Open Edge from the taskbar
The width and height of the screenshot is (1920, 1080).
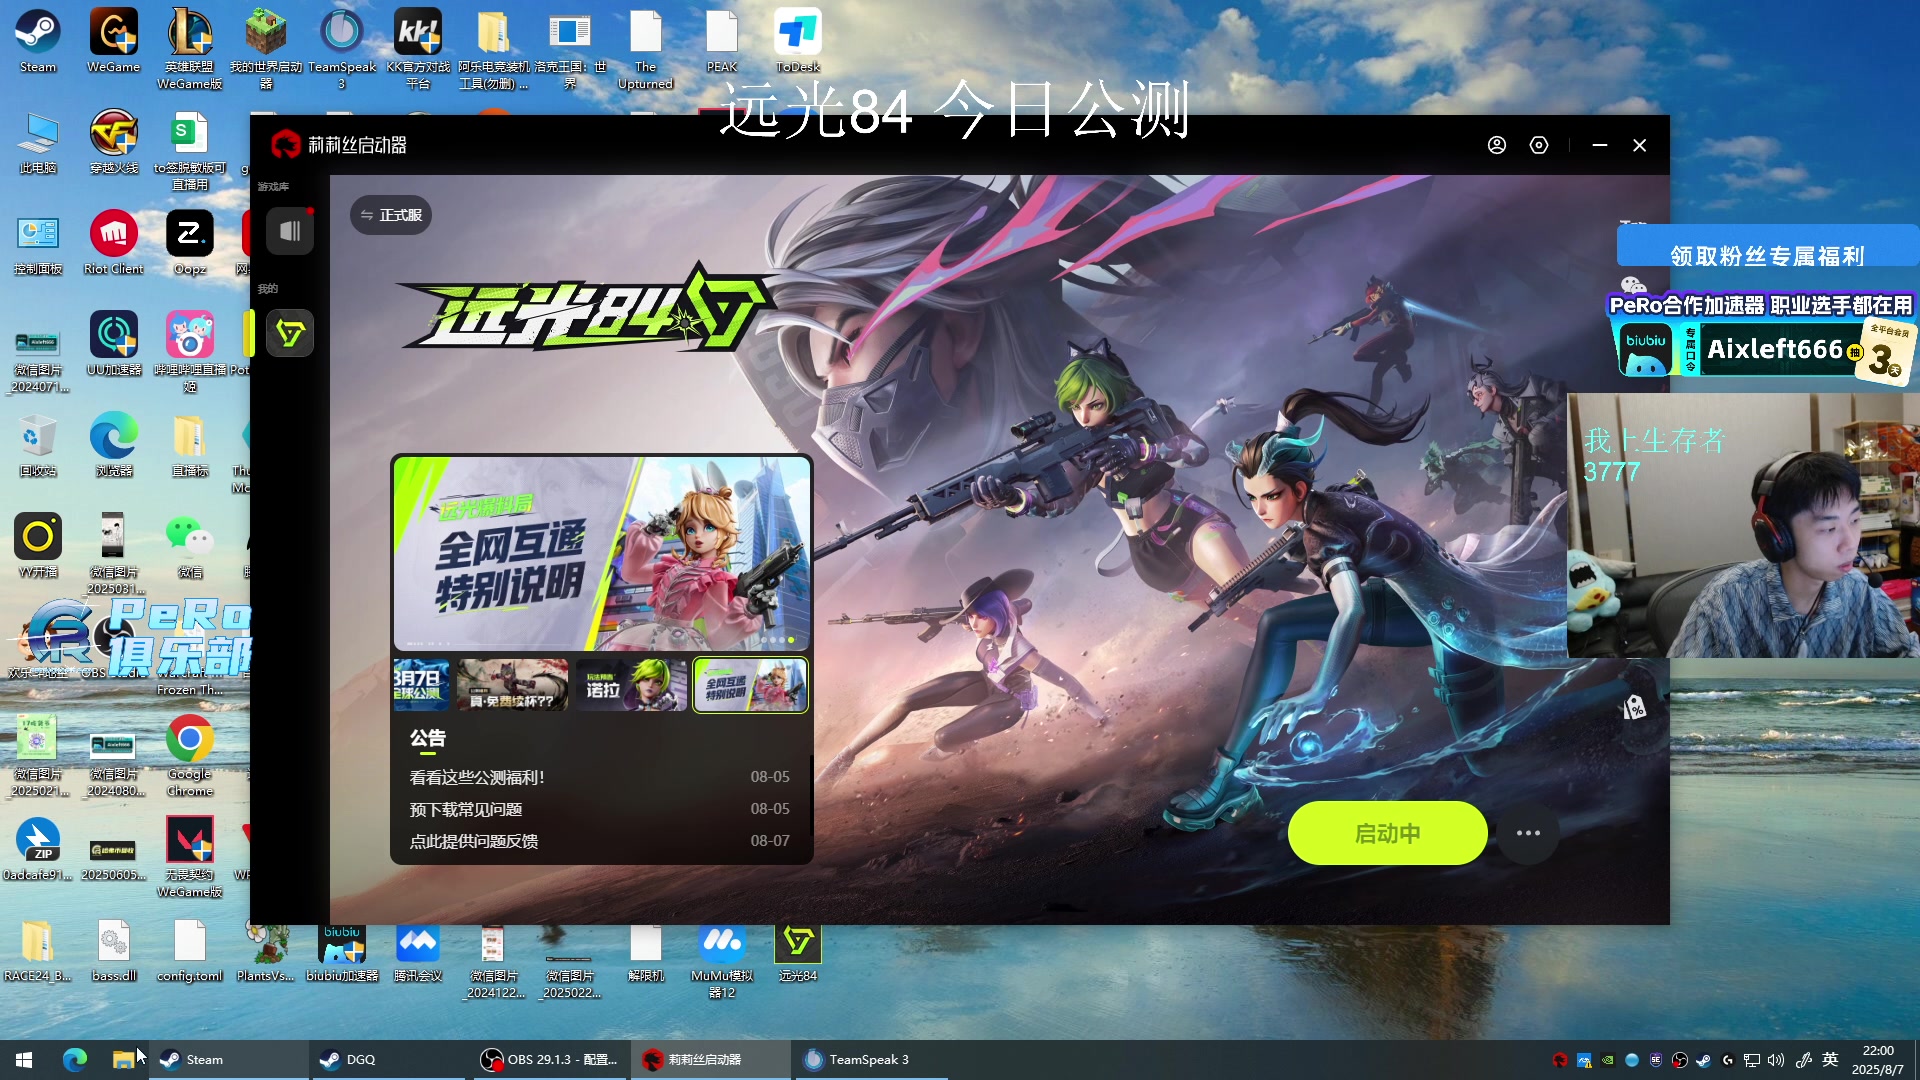tap(75, 1060)
